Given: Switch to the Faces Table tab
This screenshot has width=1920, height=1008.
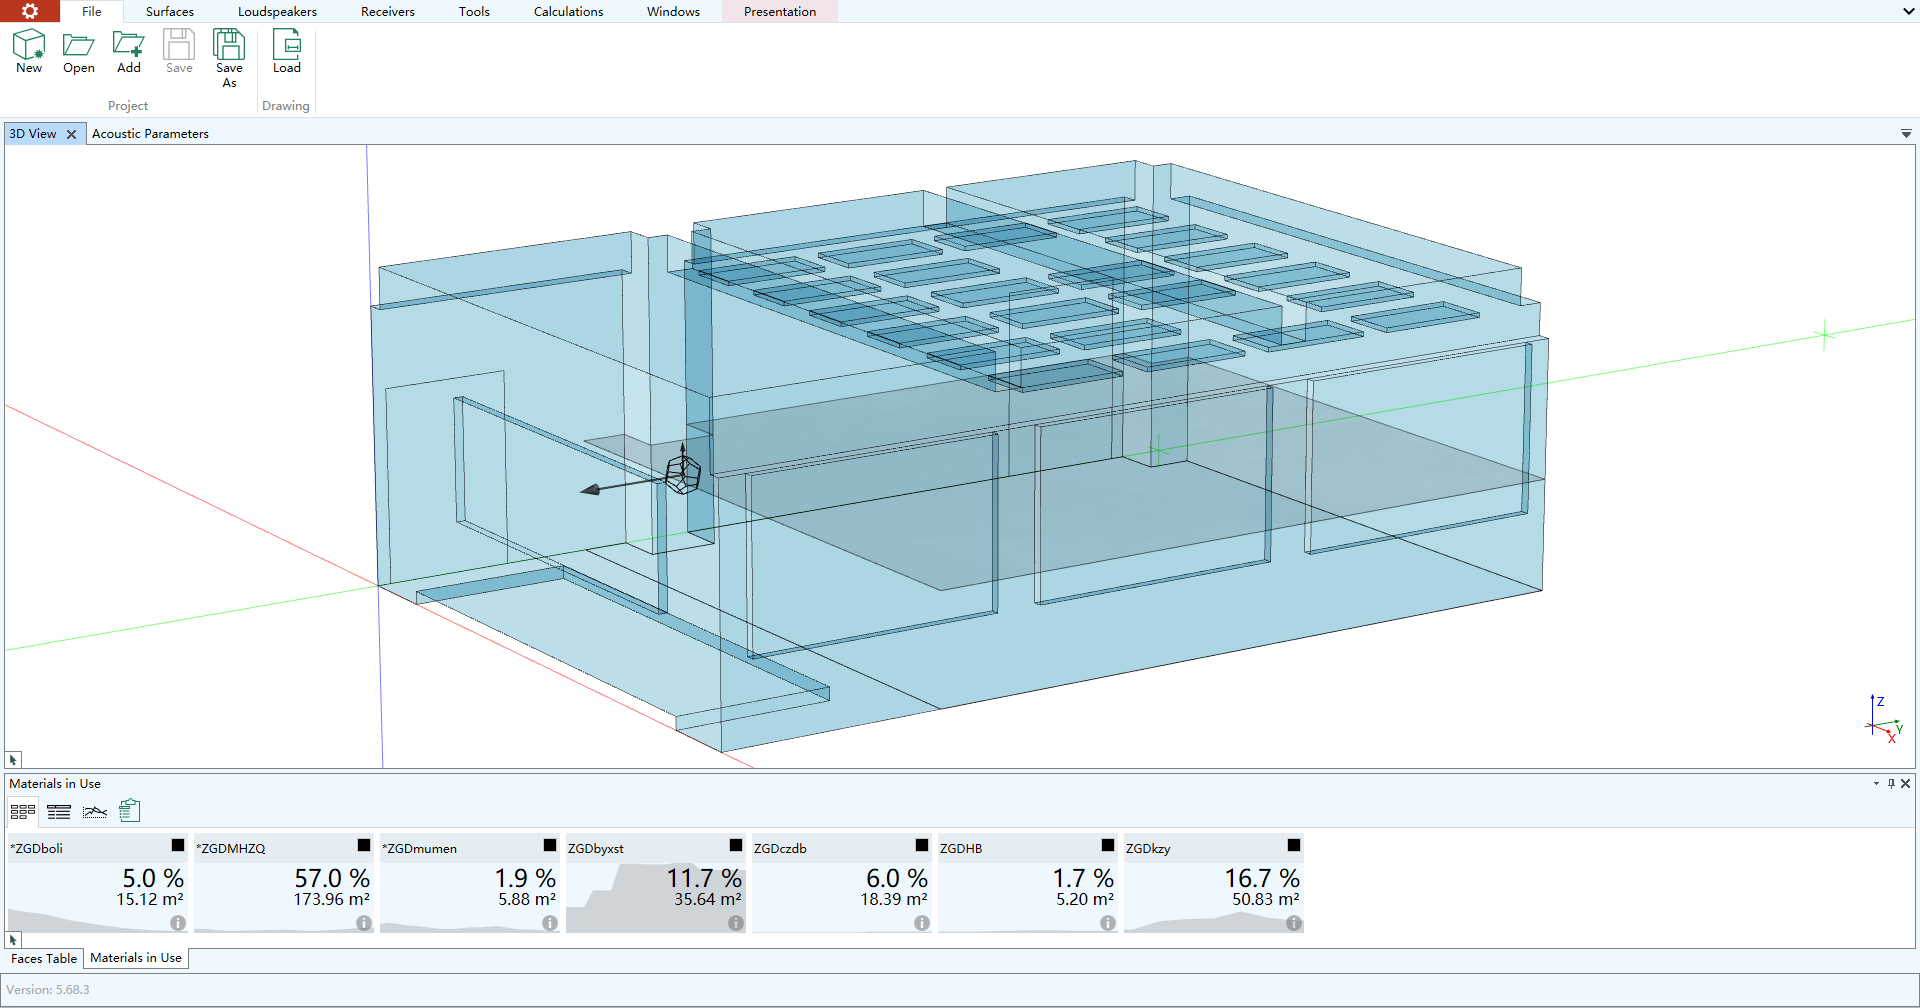Looking at the screenshot, I should click(44, 958).
